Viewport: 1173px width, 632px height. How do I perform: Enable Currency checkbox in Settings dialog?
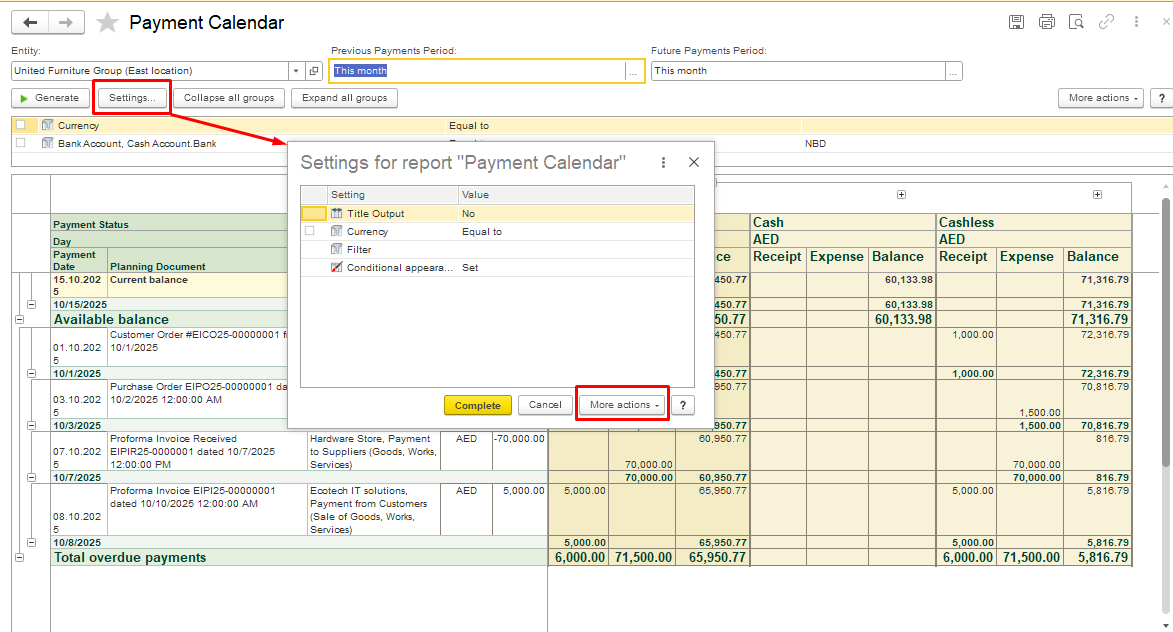pyautogui.click(x=310, y=231)
